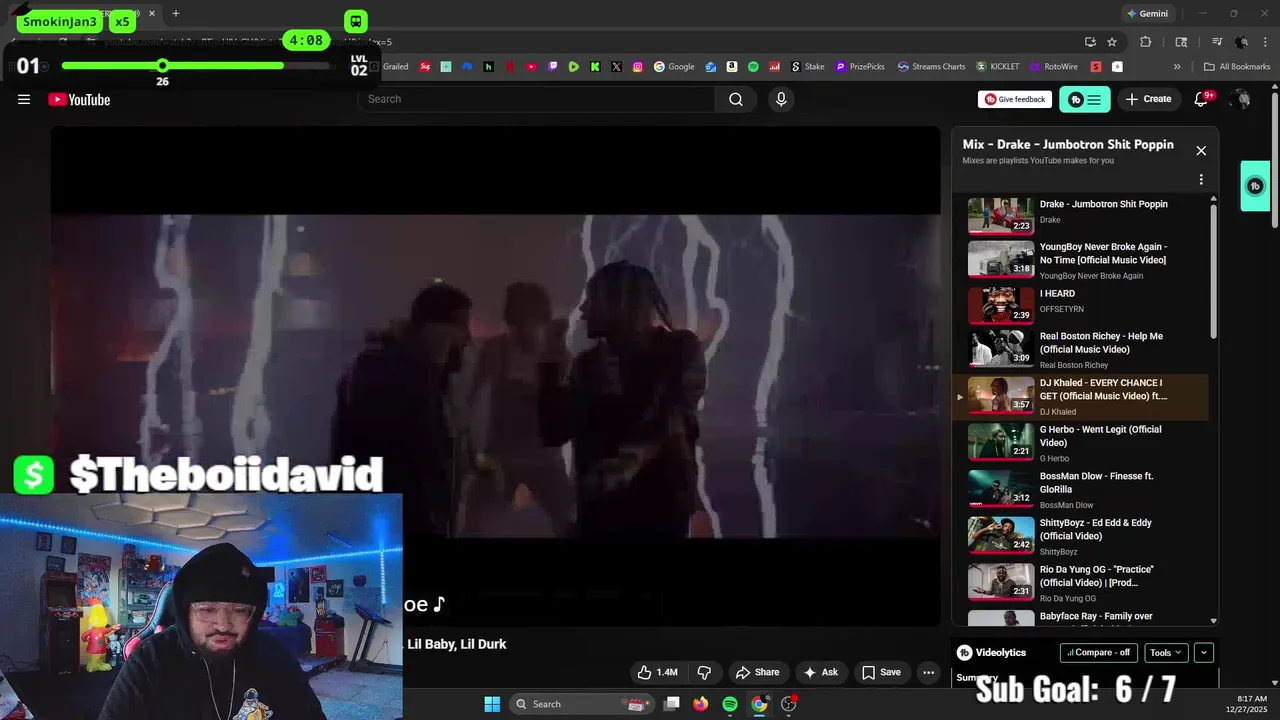Viewport: 1280px width, 720px height.
Task: Open the Spotify bookmark icon
Action: click(x=753, y=67)
